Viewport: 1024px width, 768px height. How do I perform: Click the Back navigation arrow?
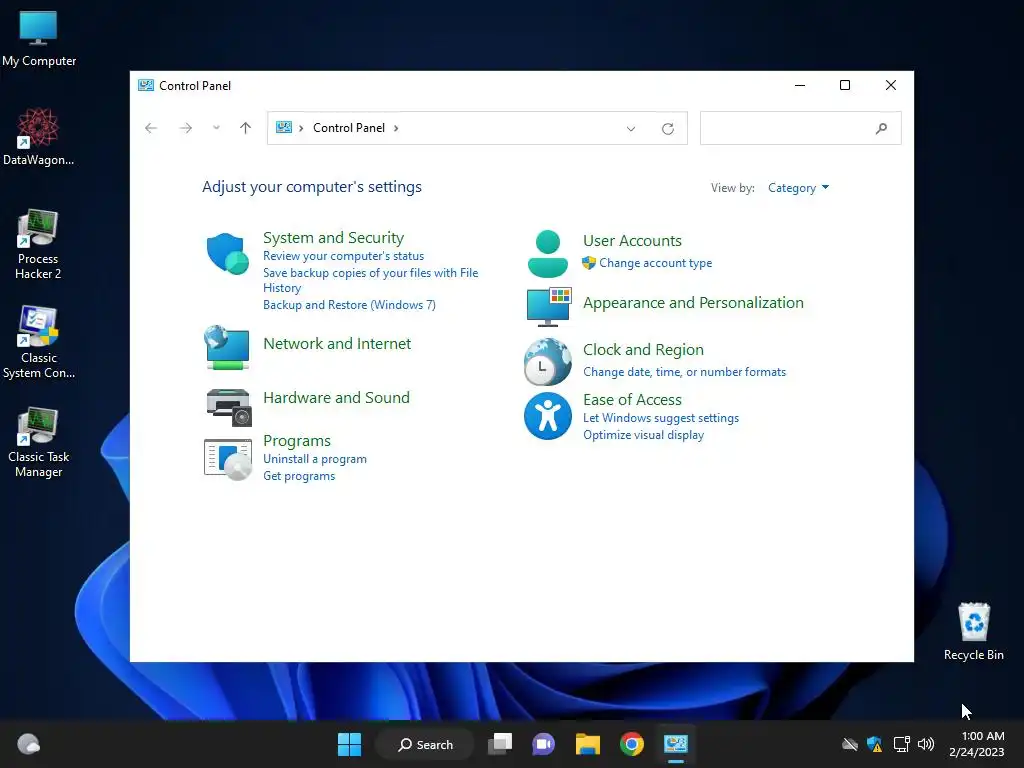(151, 128)
